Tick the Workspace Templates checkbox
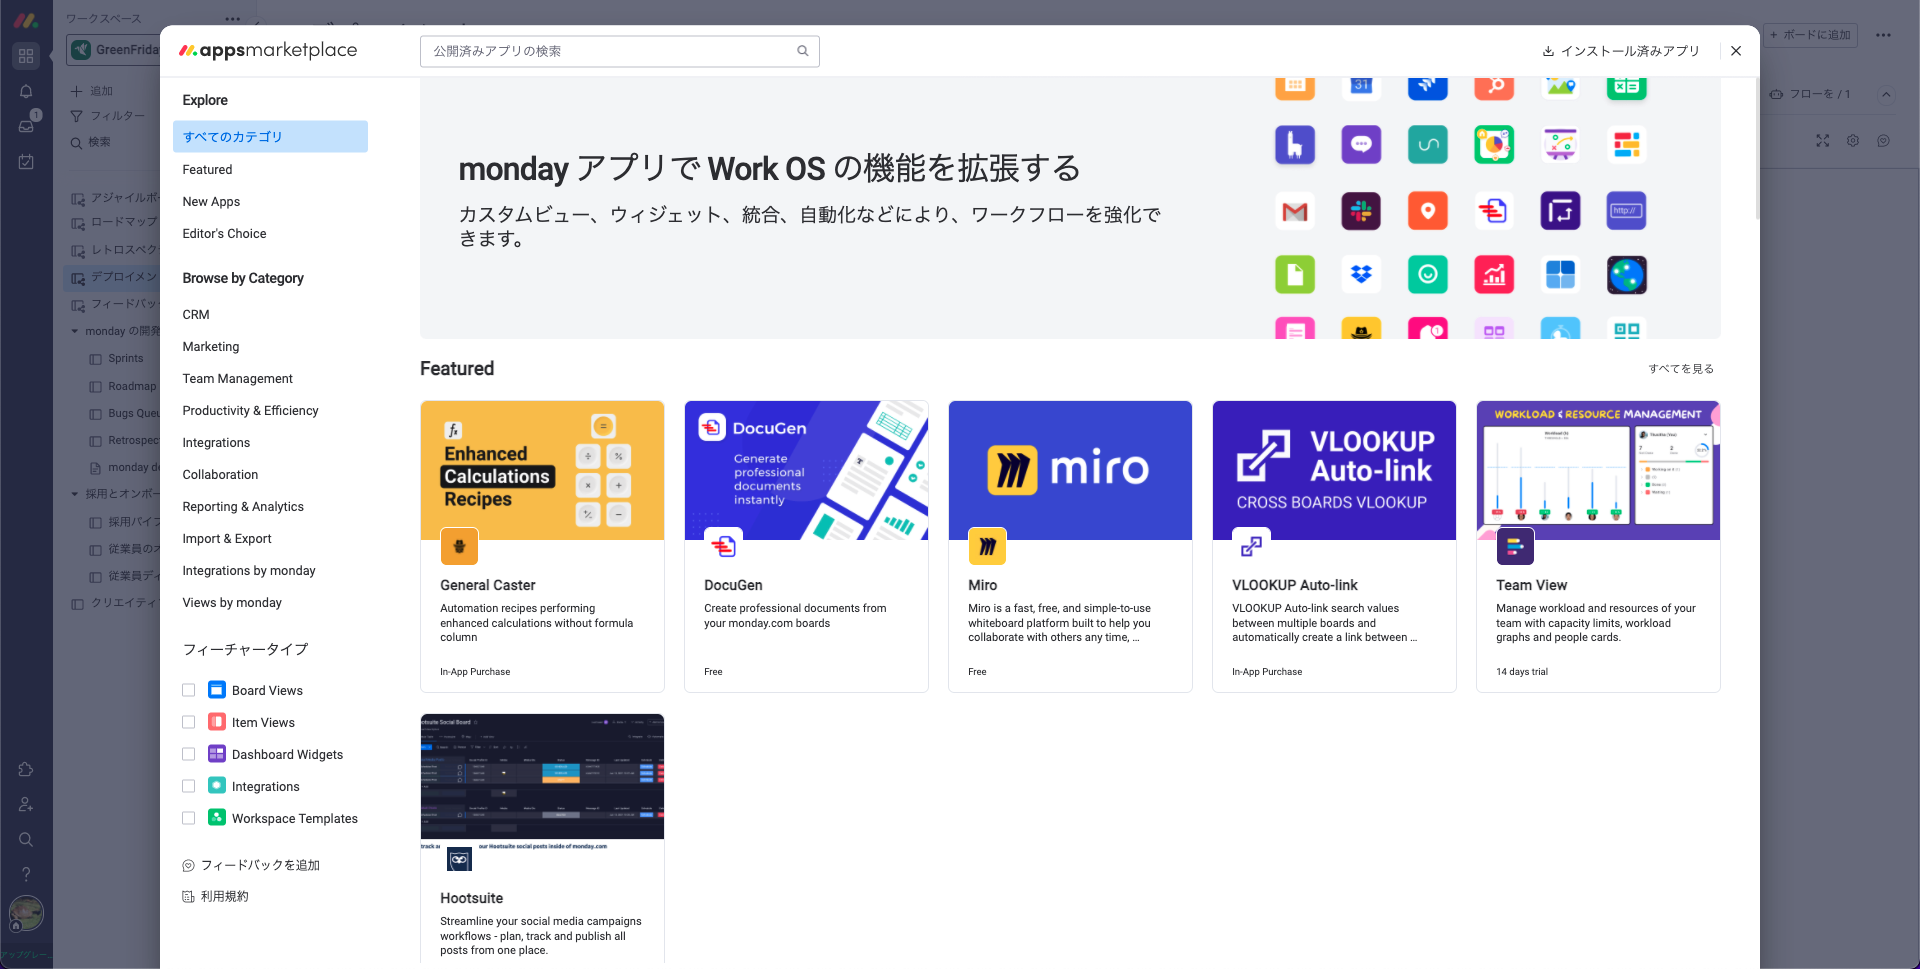Image resolution: width=1920 pixels, height=969 pixels. tap(188, 818)
